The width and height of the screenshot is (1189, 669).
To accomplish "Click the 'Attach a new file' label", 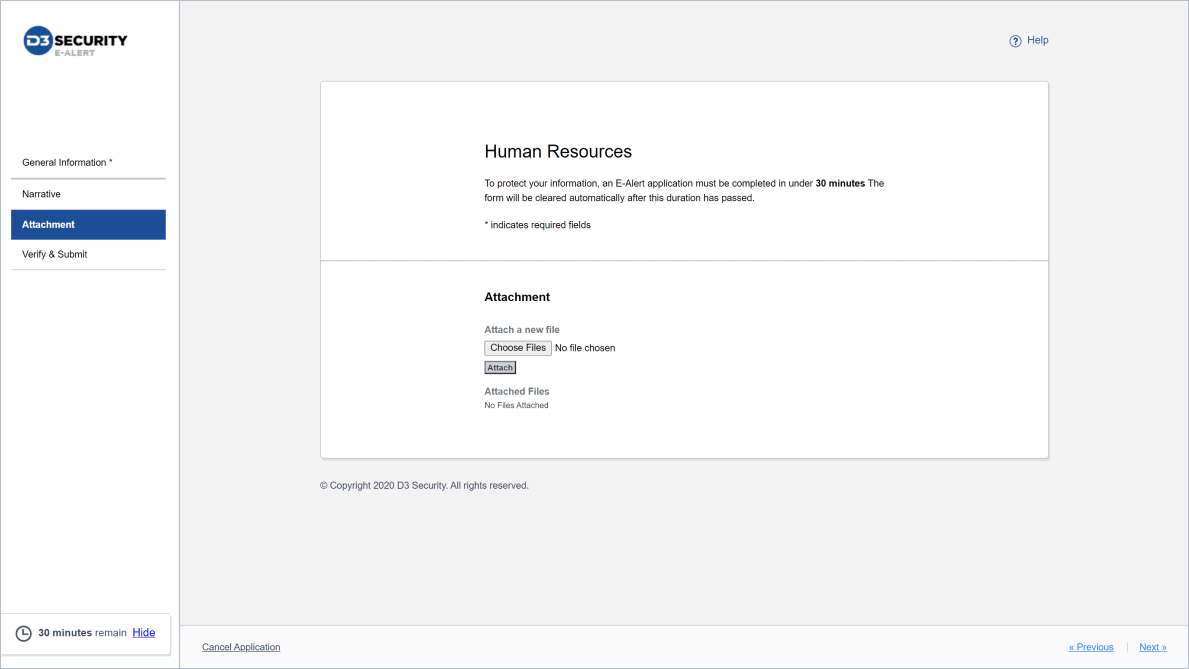I will pyautogui.click(x=522, y=330).
